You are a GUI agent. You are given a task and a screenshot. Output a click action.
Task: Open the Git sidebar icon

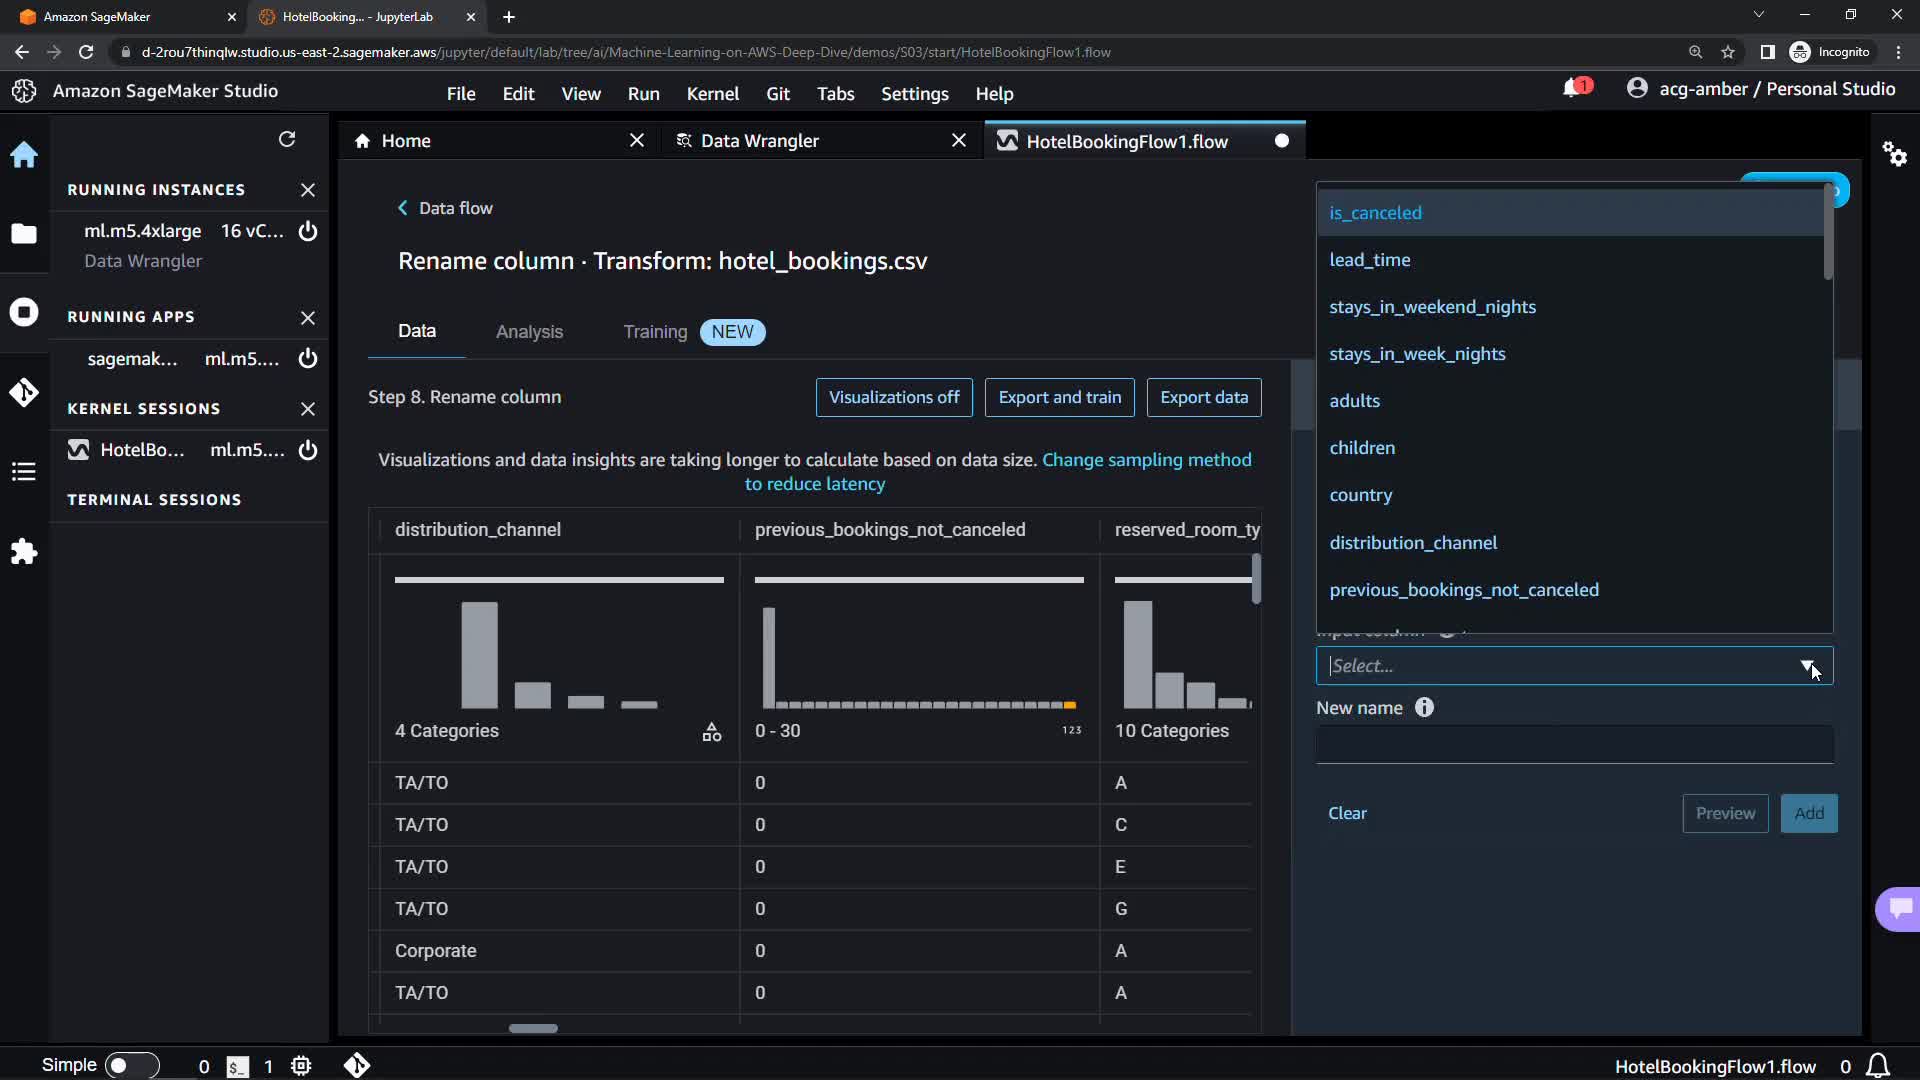[24, 392]
